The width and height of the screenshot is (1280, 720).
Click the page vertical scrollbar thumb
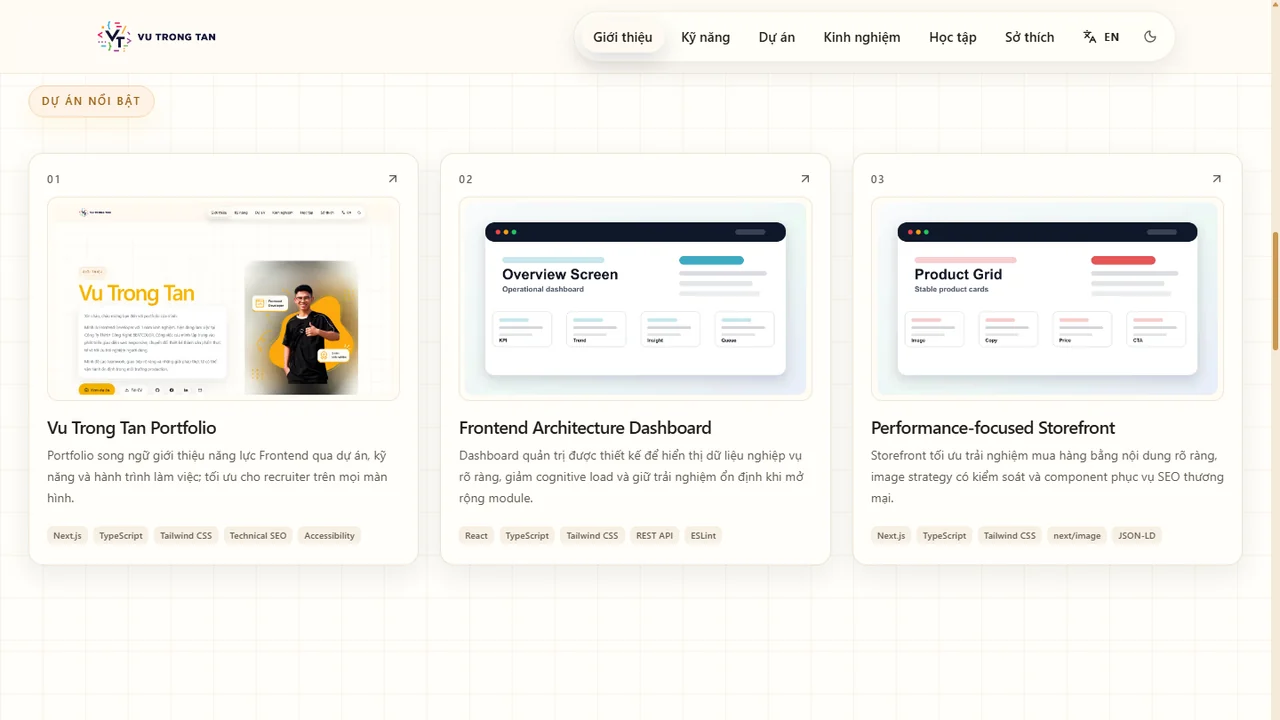(1275, 291)
